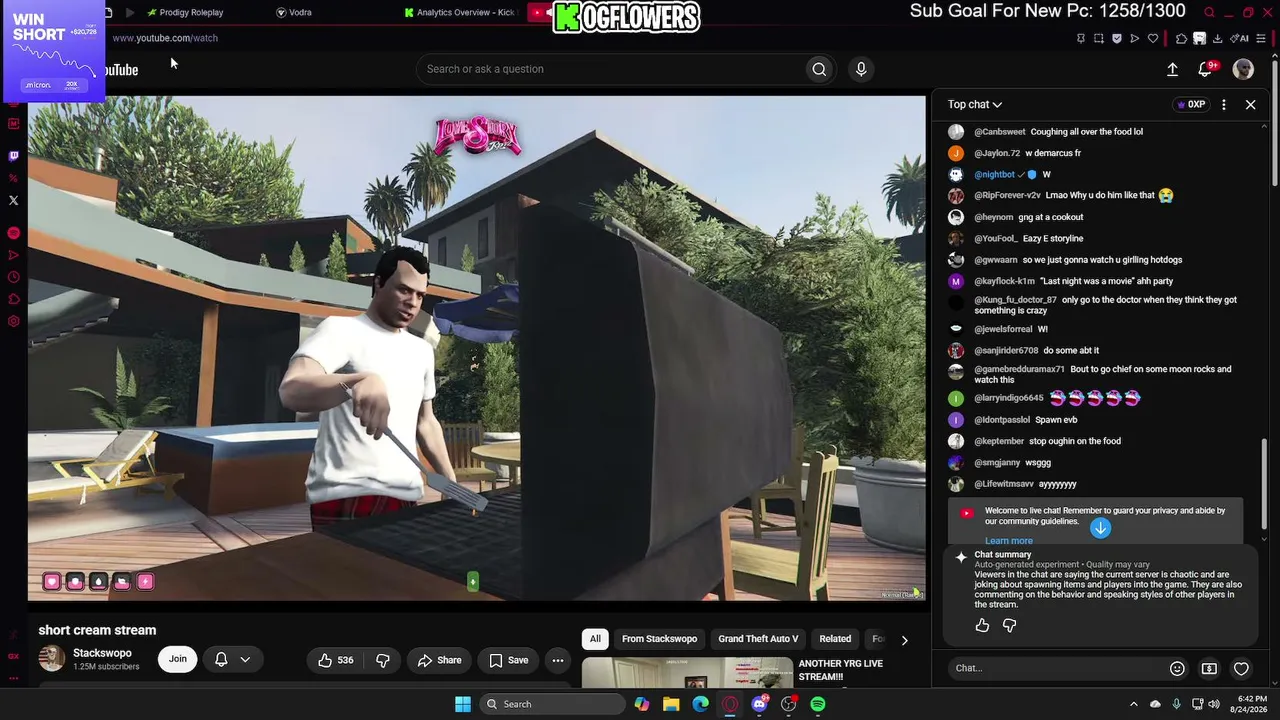Like the video with 536 likes
The height and width of the screenshot is (720, 1280).
coord(336,660)
